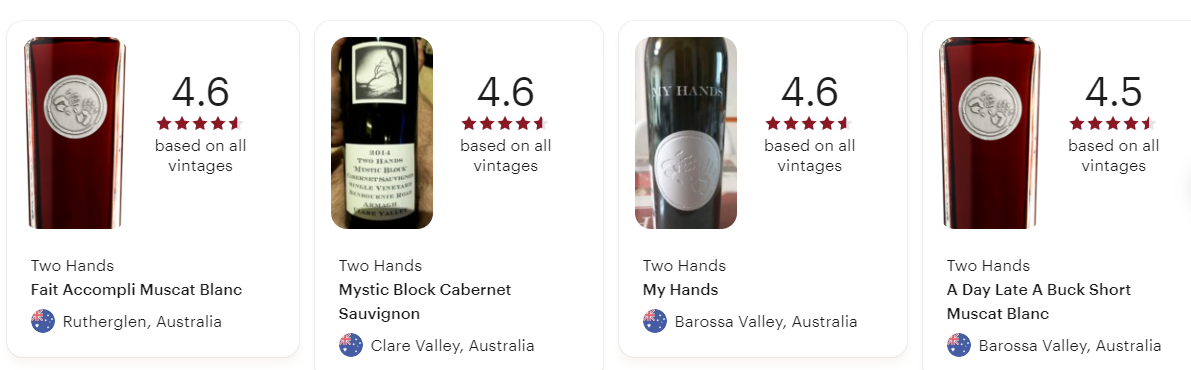Click the Clare Valley, Australia region text
This screenshot has height=370, width=1191.
click(453, 346)
